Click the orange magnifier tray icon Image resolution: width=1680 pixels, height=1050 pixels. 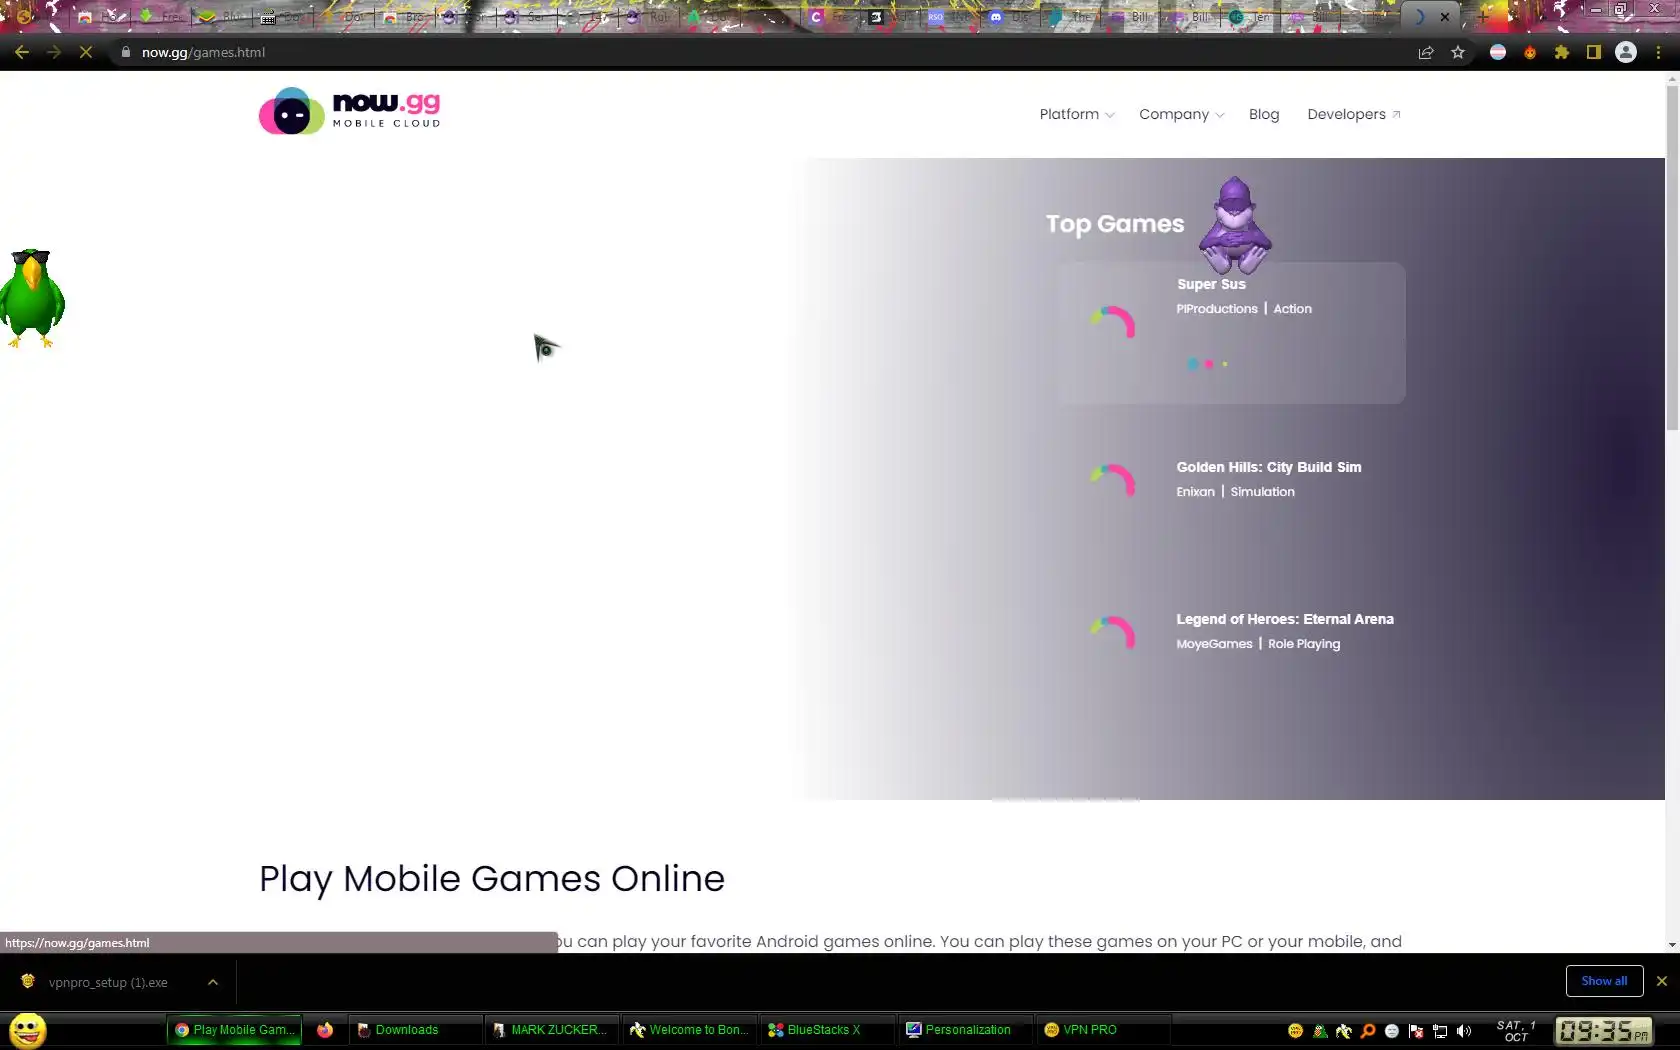[1368, 1031]
